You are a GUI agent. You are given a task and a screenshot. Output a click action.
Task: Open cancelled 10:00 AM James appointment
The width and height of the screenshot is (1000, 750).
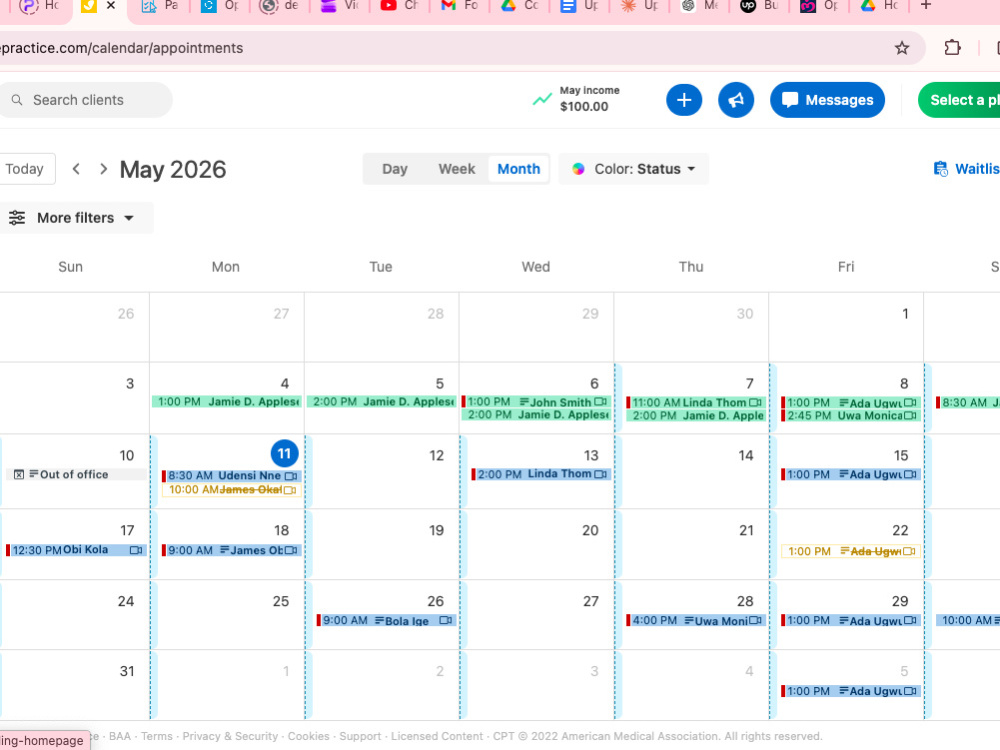[231, 490]
